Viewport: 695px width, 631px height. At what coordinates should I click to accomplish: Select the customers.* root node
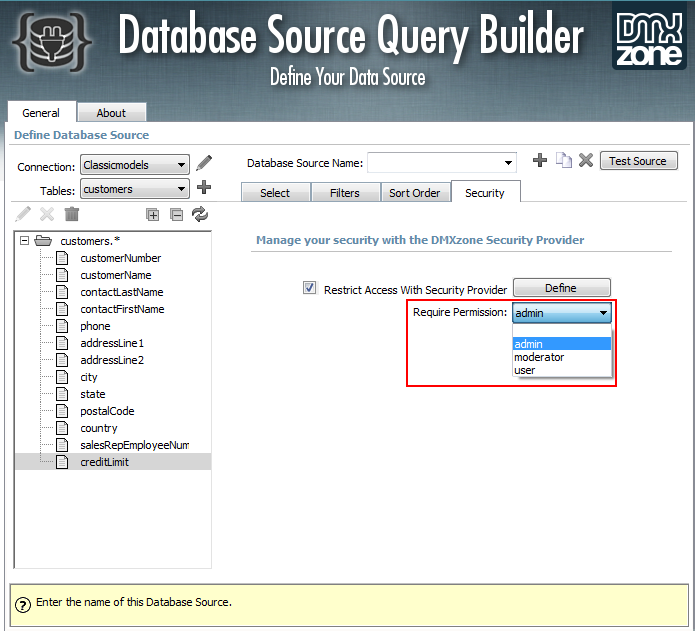pos(90,241)
